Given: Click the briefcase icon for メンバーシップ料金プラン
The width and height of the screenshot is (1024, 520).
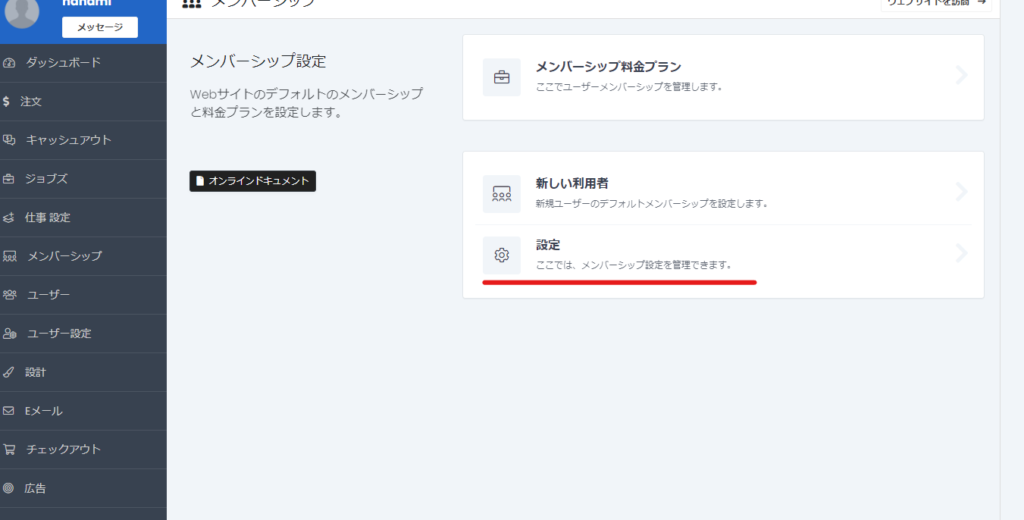Looking at the screenshot, I should (502, 77).
